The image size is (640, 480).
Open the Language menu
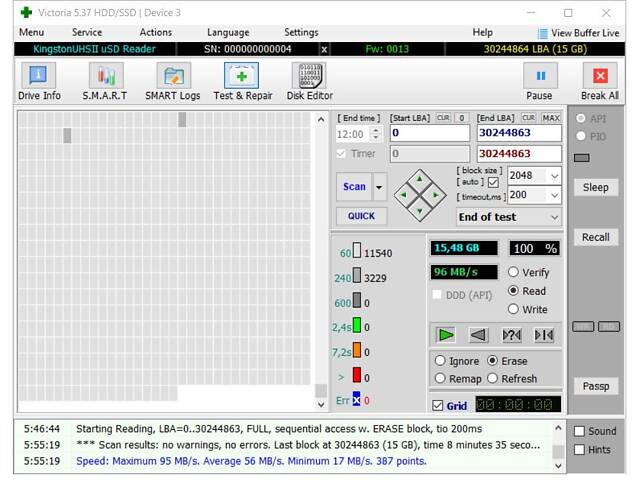(x=228, y=32)
